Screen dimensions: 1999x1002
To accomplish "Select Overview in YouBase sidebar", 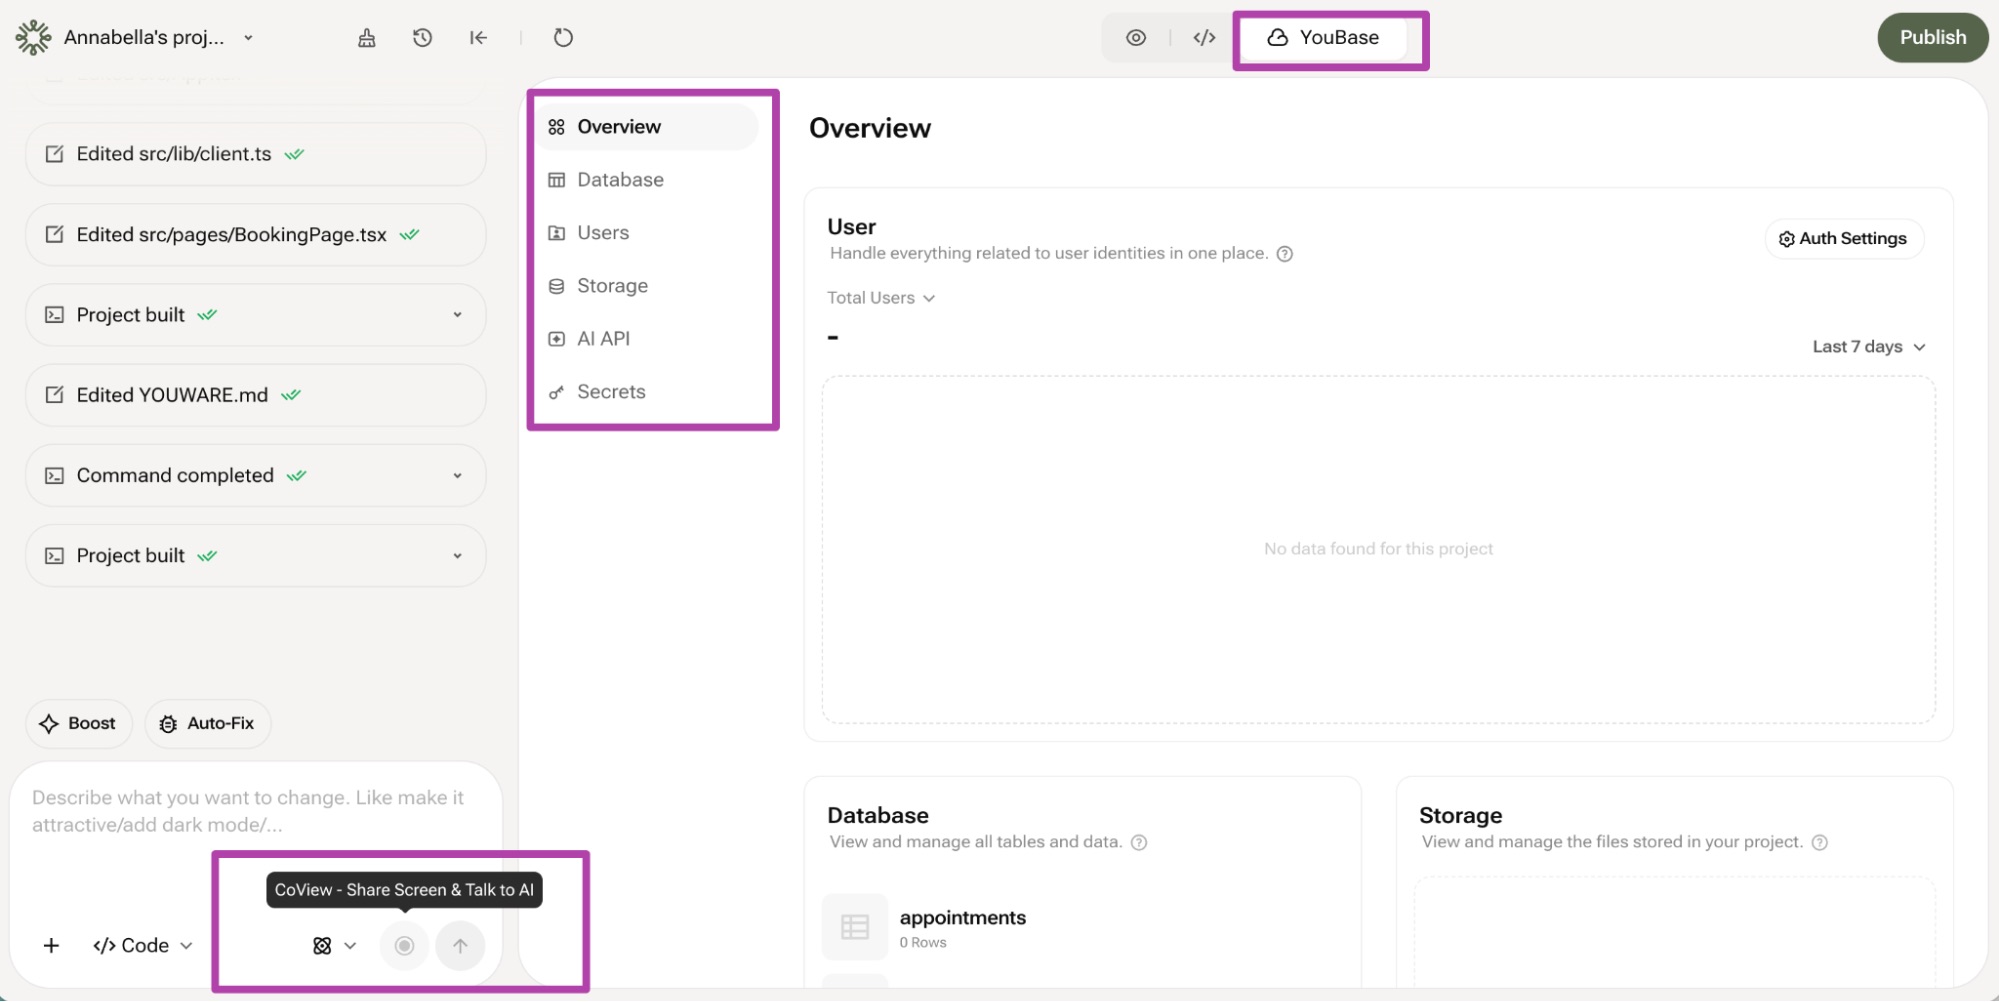I will tap(647, 127).
